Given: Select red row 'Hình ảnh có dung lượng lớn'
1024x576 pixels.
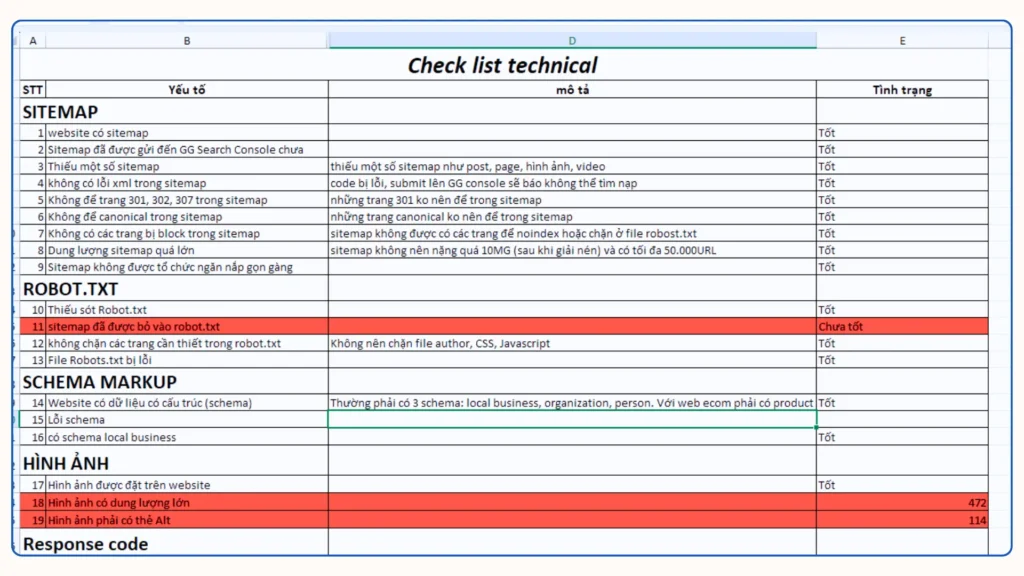Looking at the screenshot, I should [504, 502].
